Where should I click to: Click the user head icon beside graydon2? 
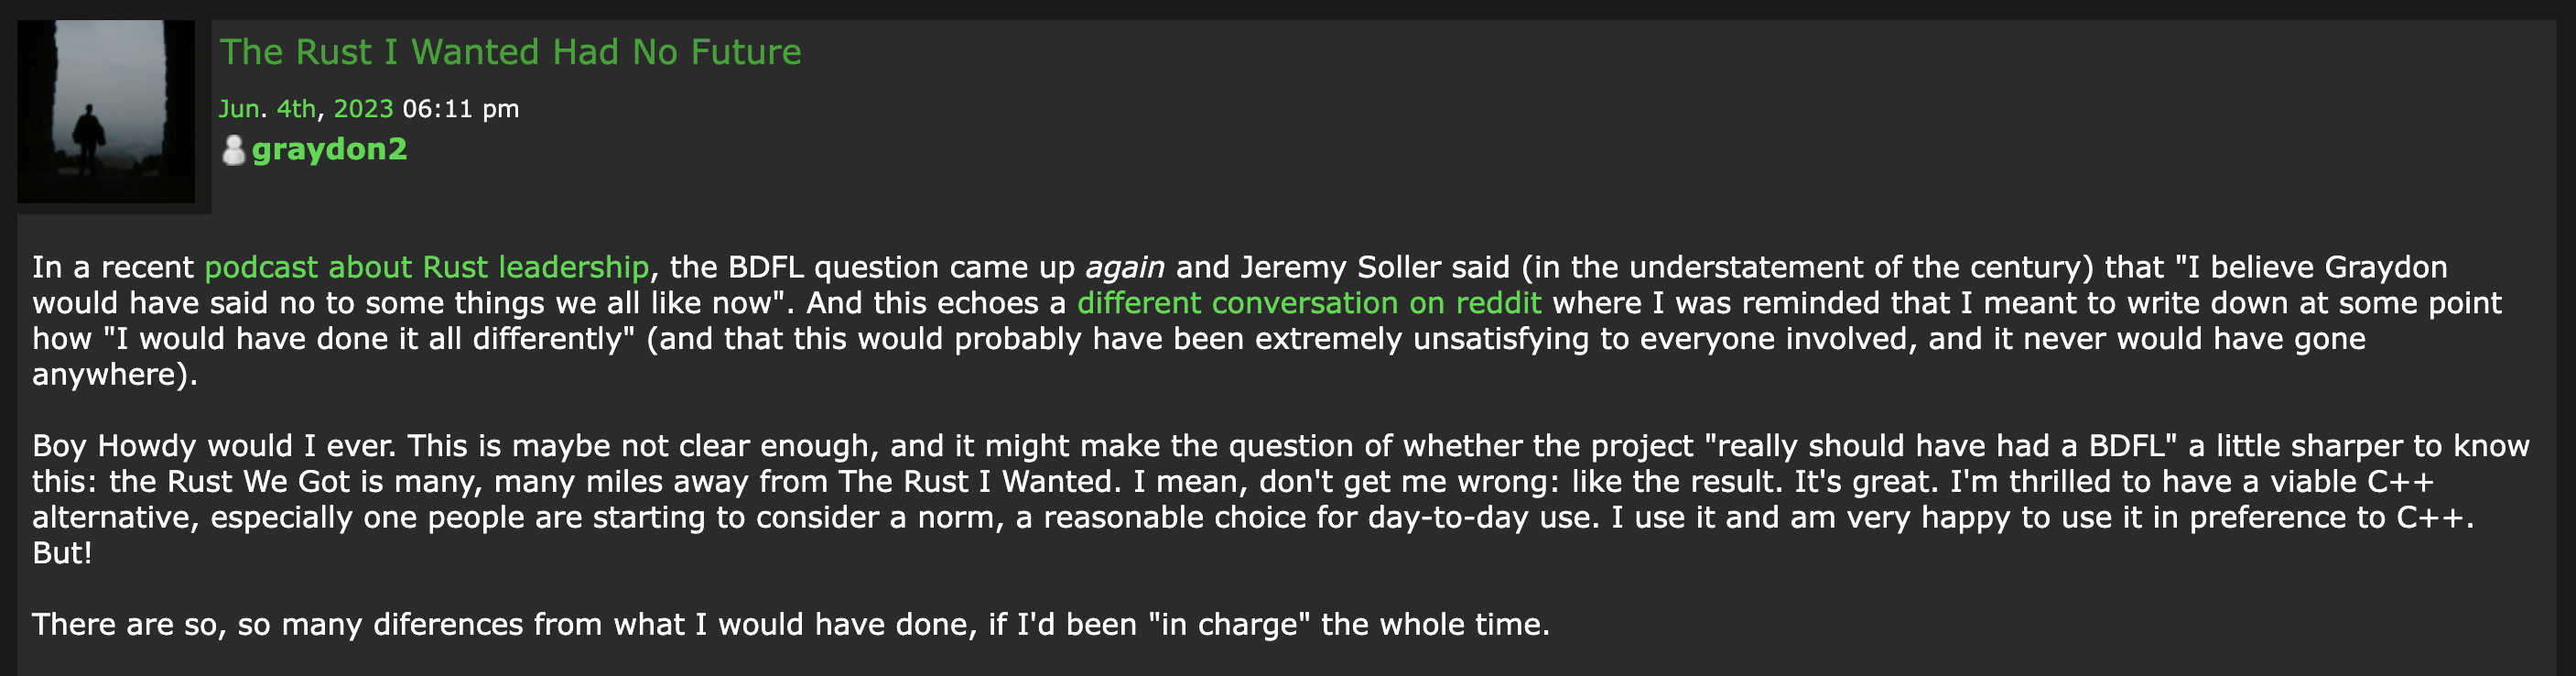[x=233, y=150]
